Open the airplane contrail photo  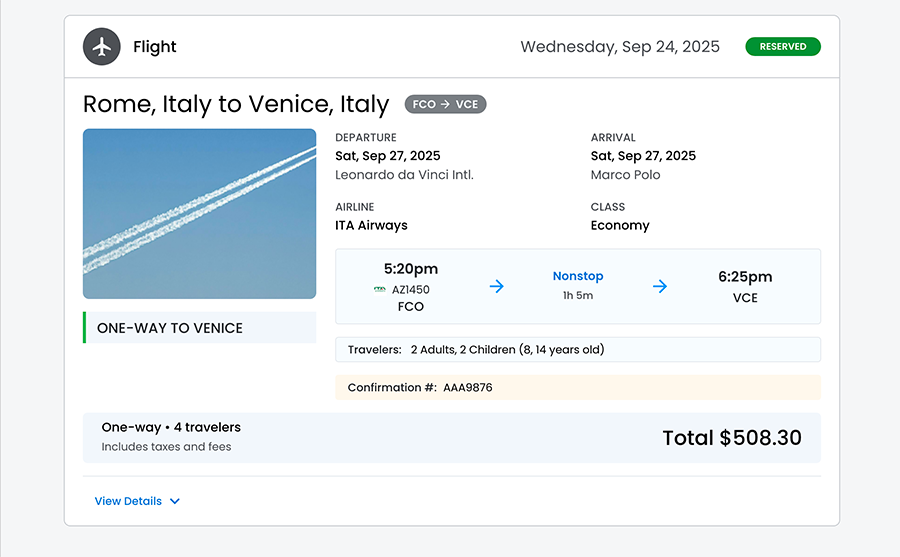(x=199, y=213)
